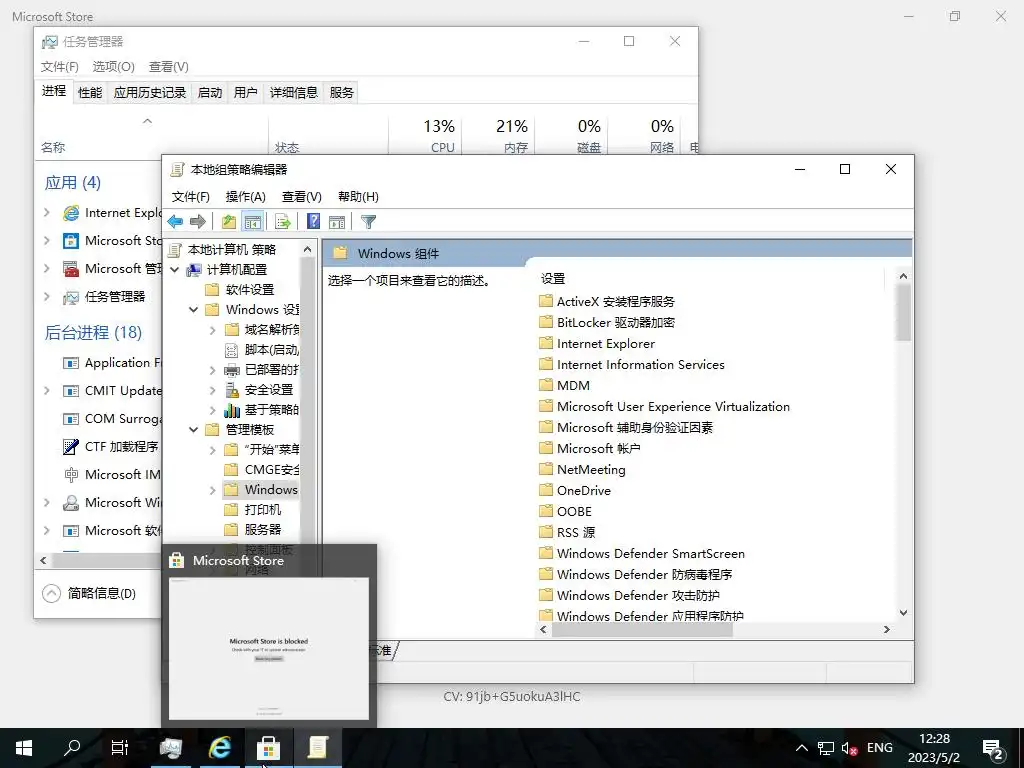Switch to 性能 tab in Task Manager
This screenshot has width=1024, height=768.
pos(90,93)
